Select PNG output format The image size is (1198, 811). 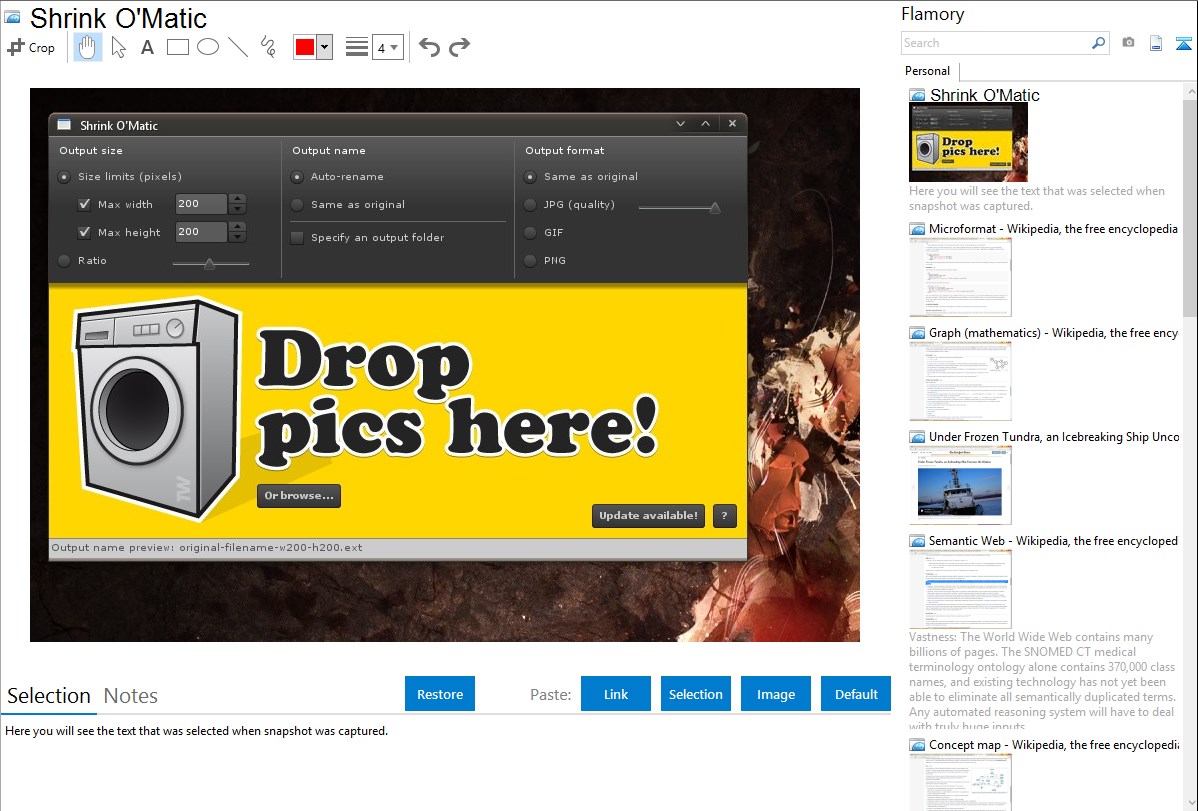coord(530,261)
